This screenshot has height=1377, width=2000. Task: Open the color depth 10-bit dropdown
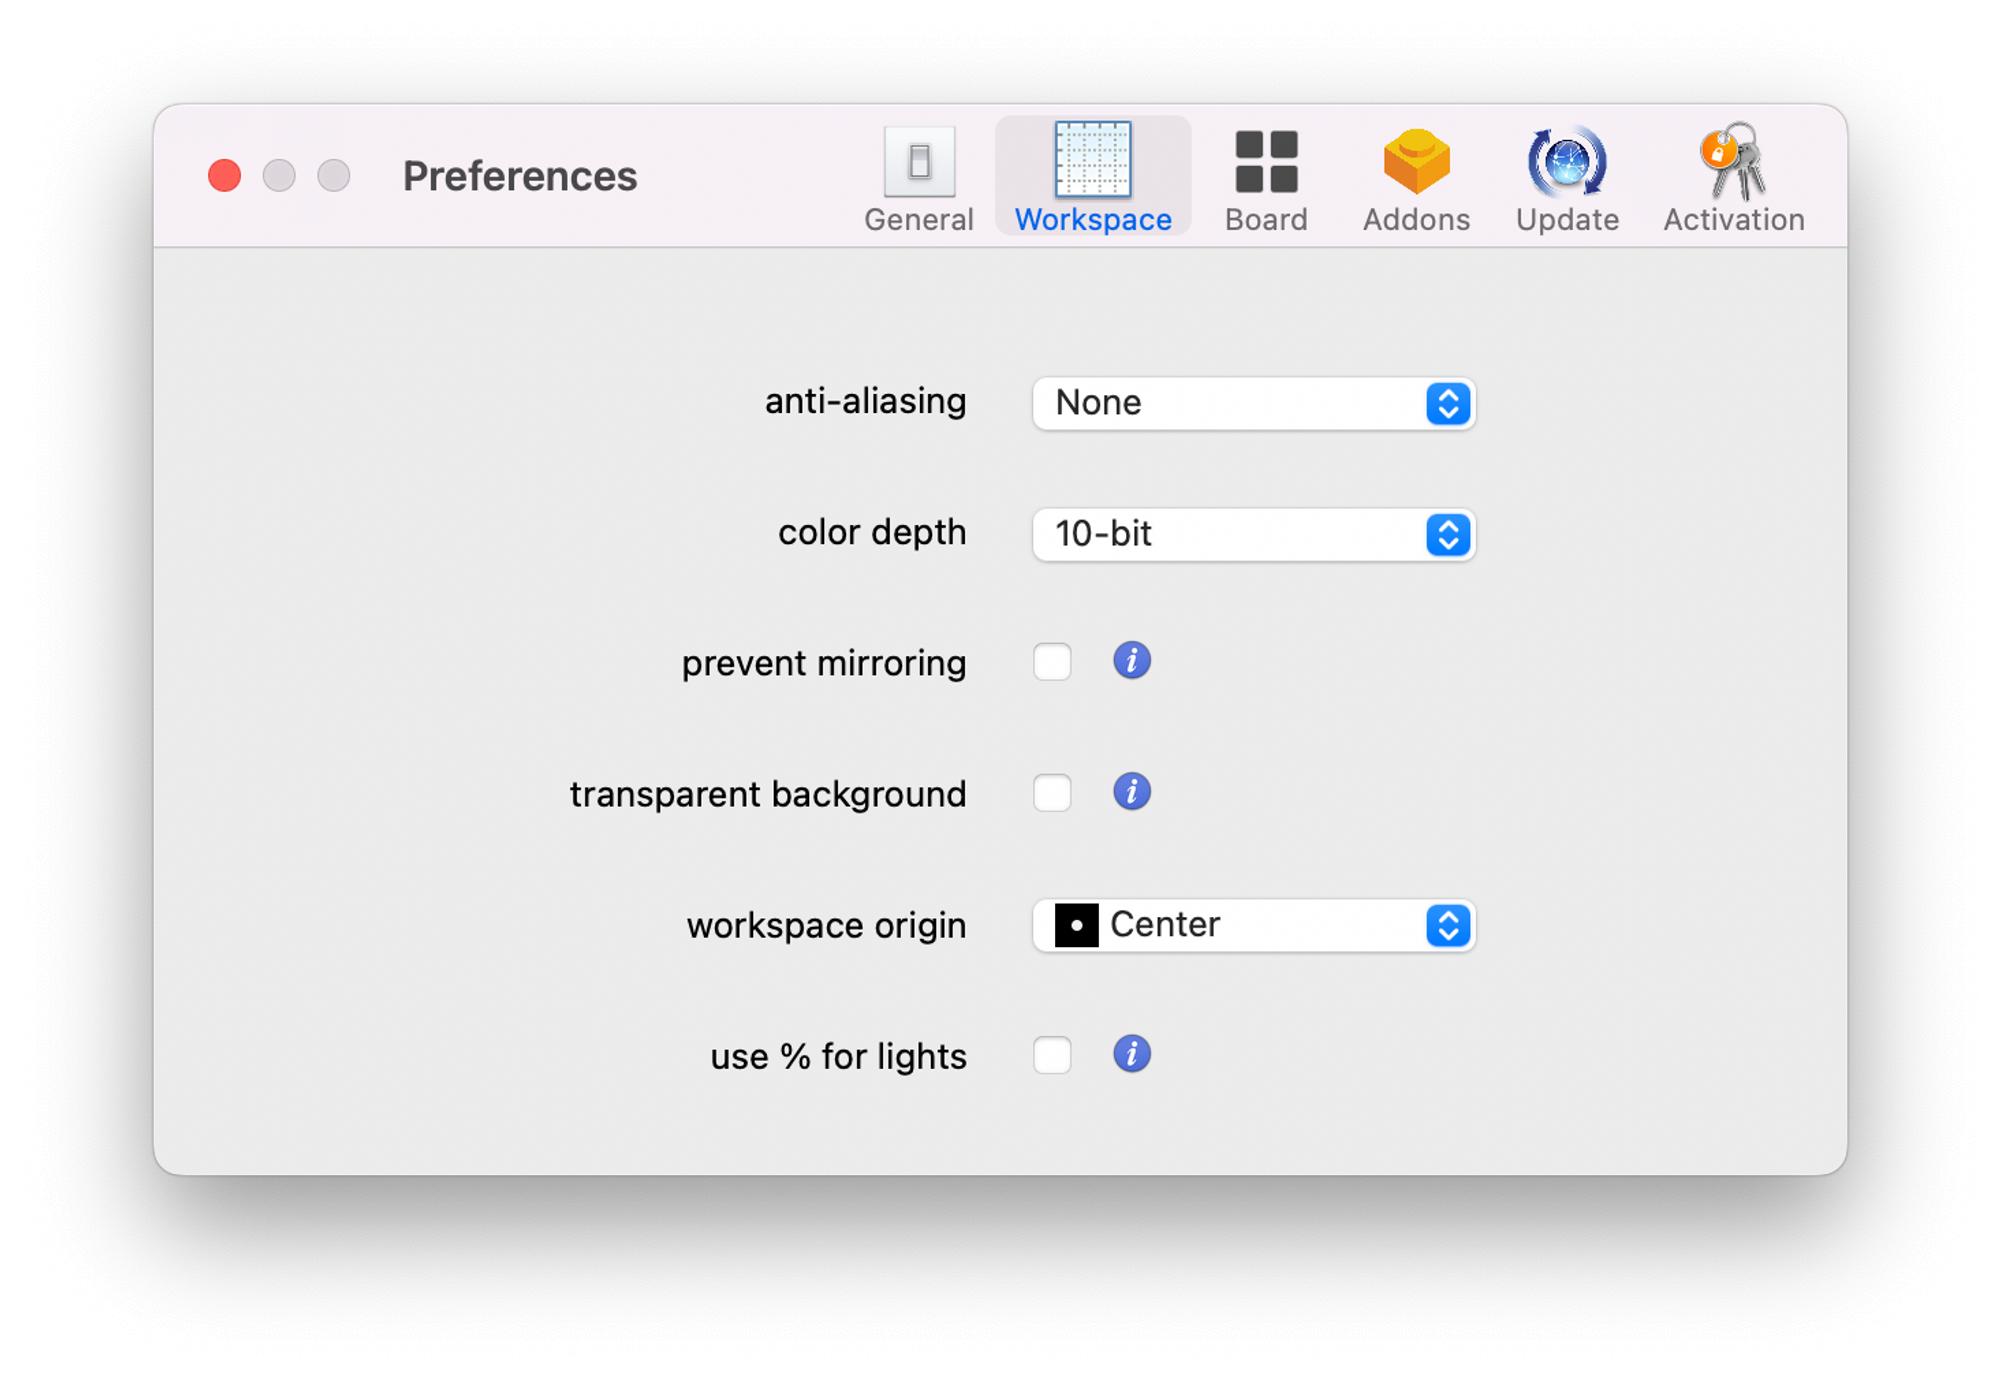(x=1253, y=534)
